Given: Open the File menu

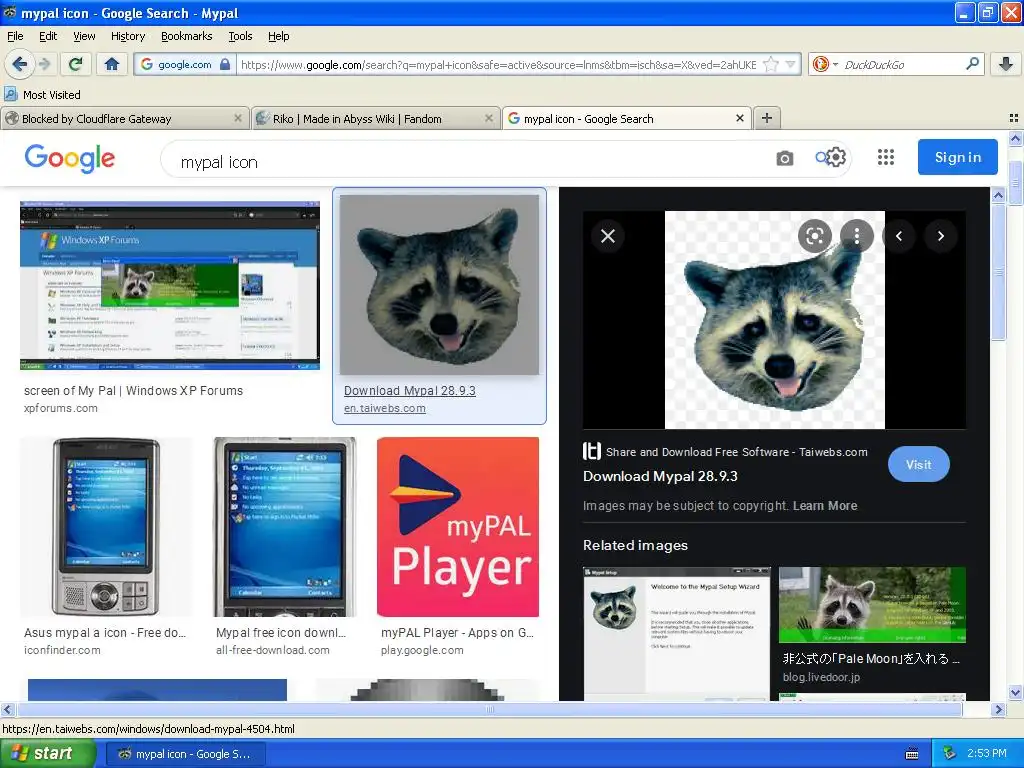Looking at the screenshot, I should 15,36.
